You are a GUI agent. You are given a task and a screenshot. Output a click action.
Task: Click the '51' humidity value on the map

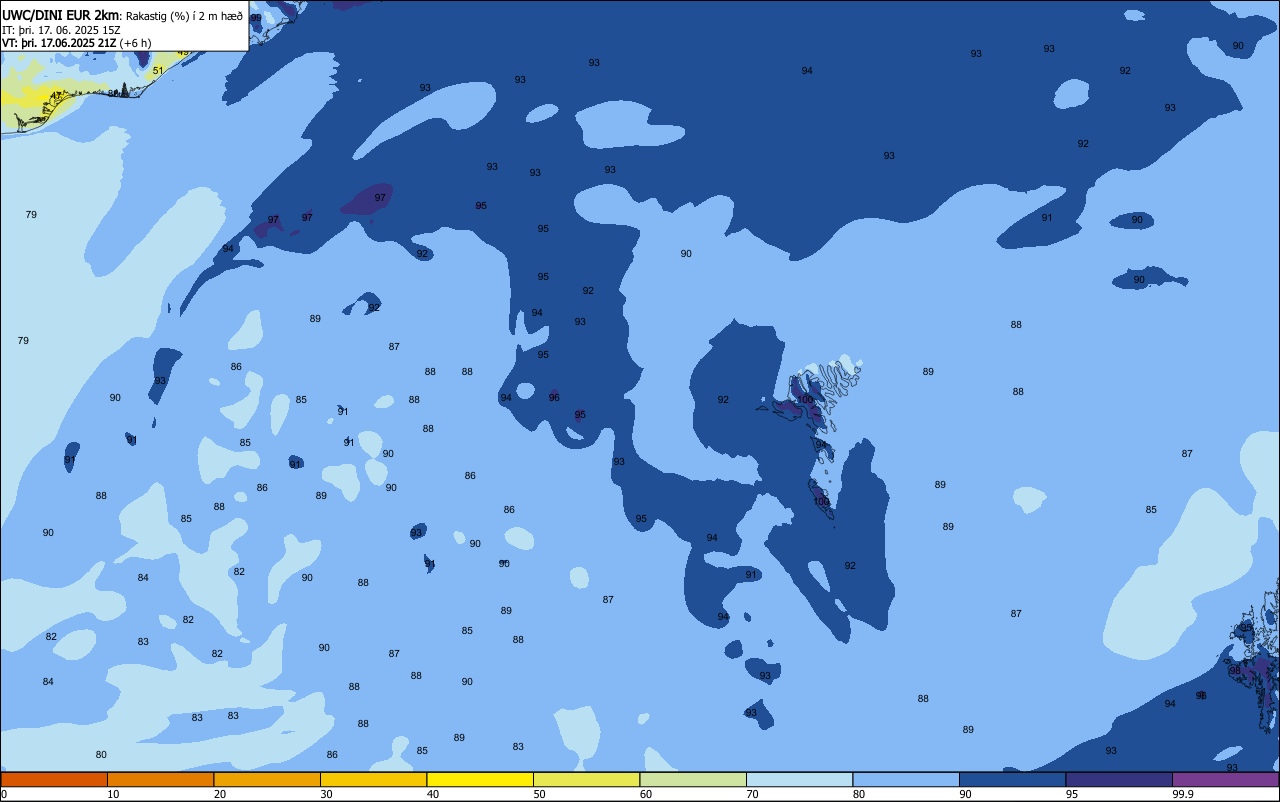point(158,71)
